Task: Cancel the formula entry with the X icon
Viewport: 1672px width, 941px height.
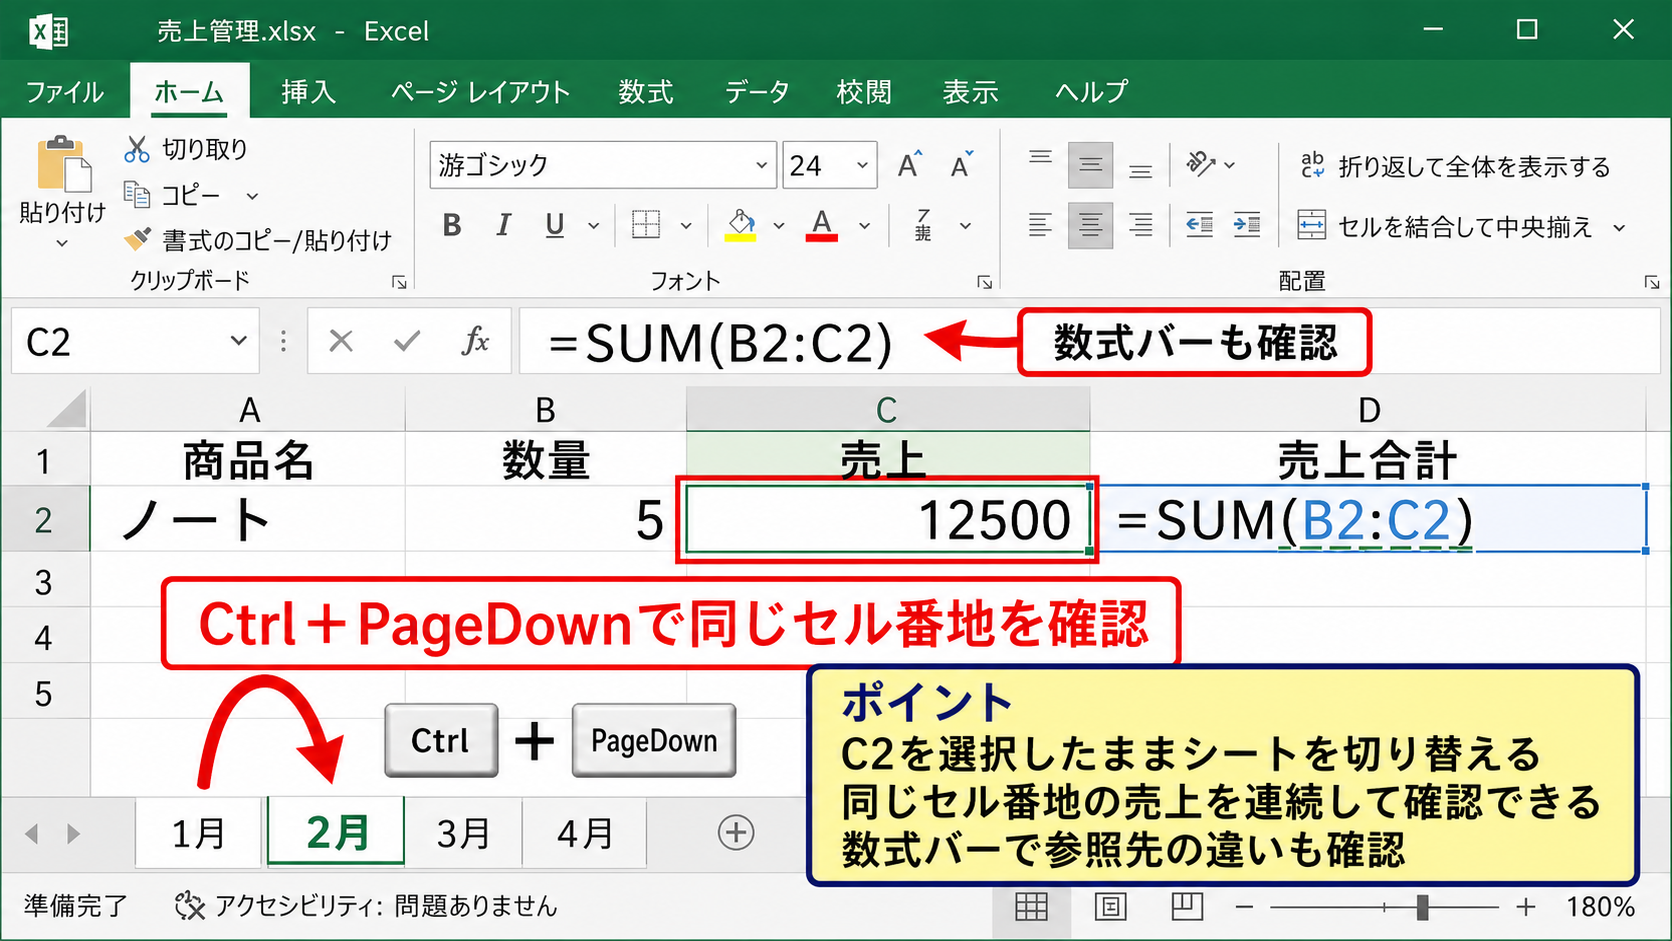Action: pos(341,341)
